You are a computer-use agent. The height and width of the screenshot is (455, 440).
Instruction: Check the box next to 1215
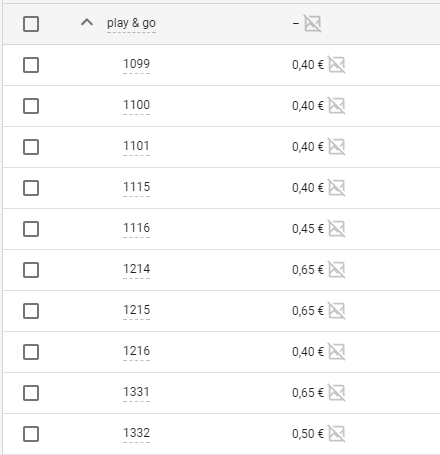(x=31, y=311)
